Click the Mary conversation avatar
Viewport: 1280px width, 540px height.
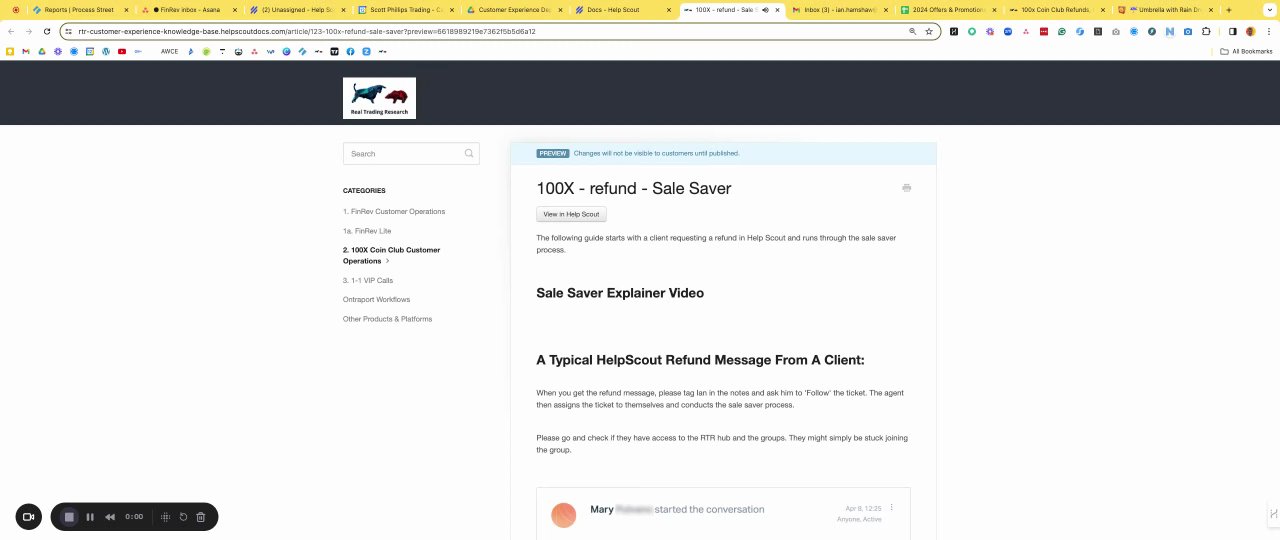tap(564, 515)
